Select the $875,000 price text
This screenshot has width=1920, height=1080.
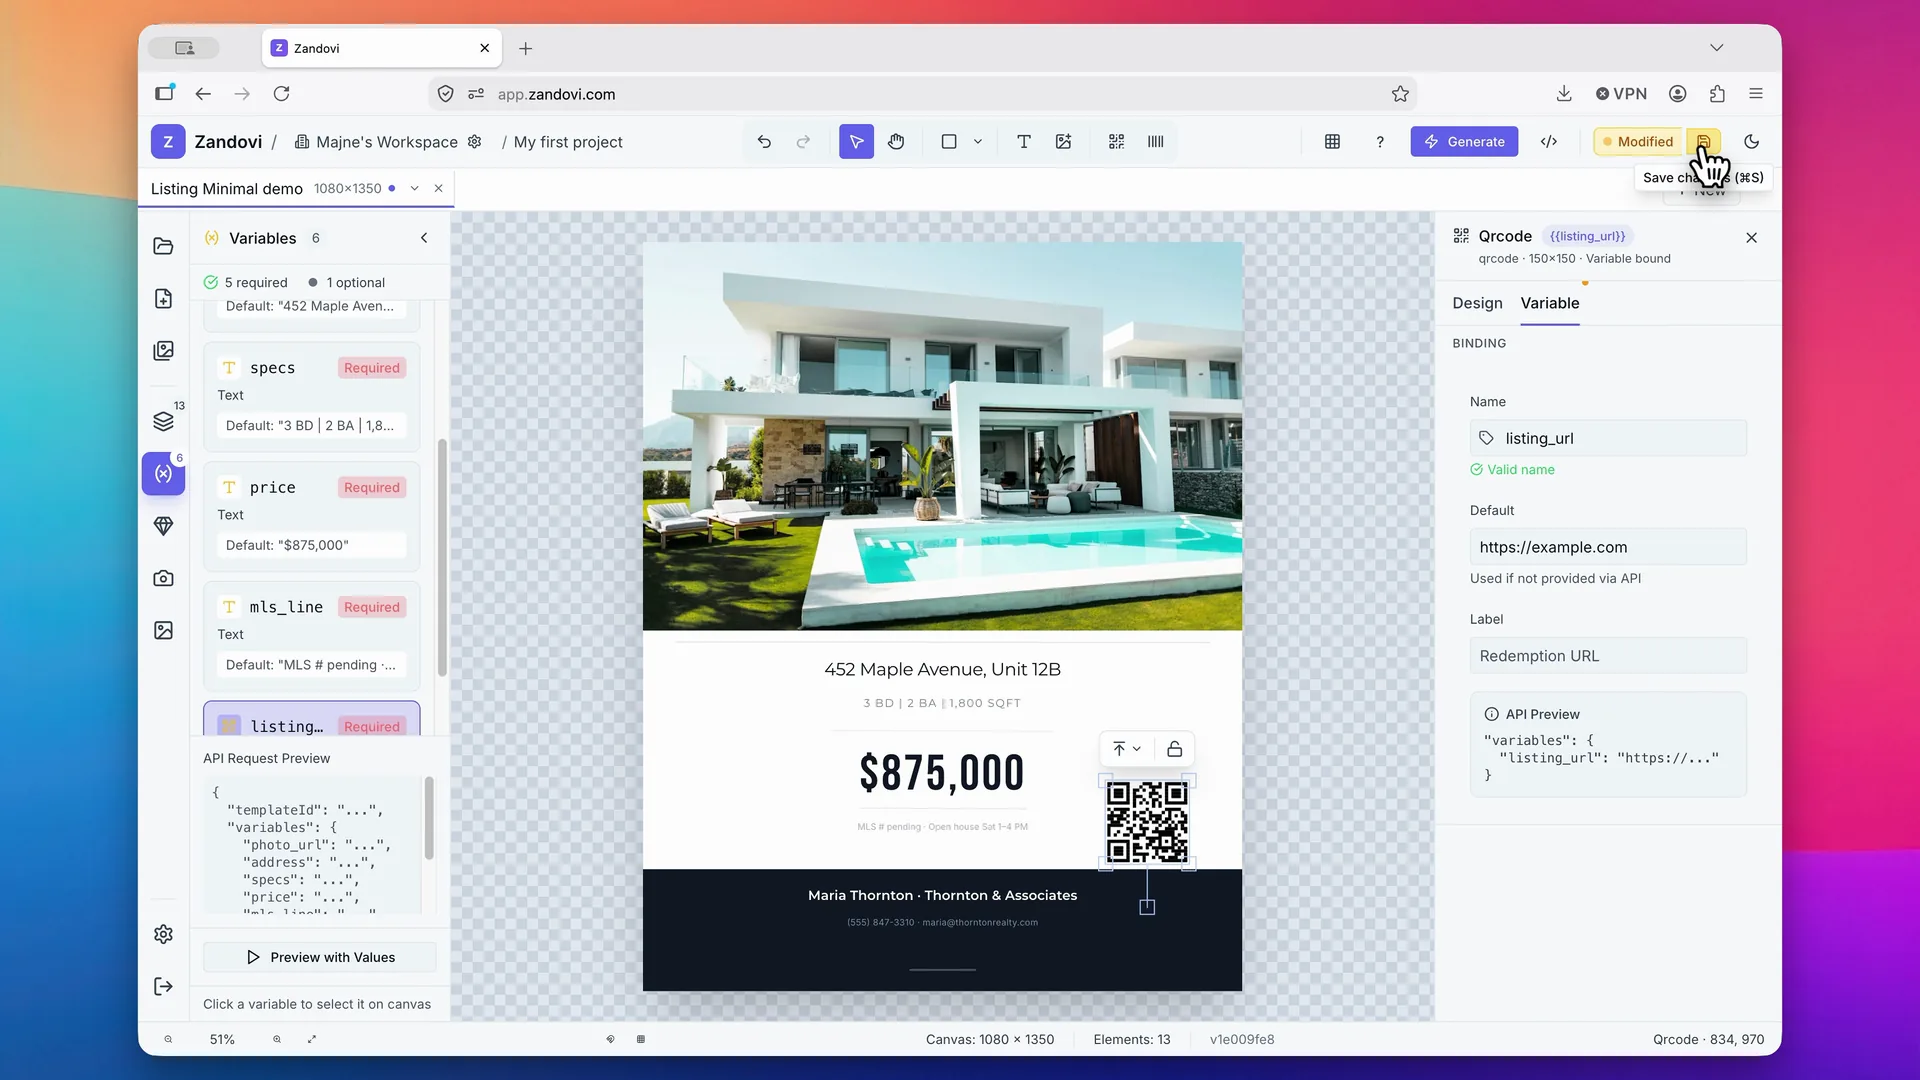pyautogui.click(x=942, y=773)
